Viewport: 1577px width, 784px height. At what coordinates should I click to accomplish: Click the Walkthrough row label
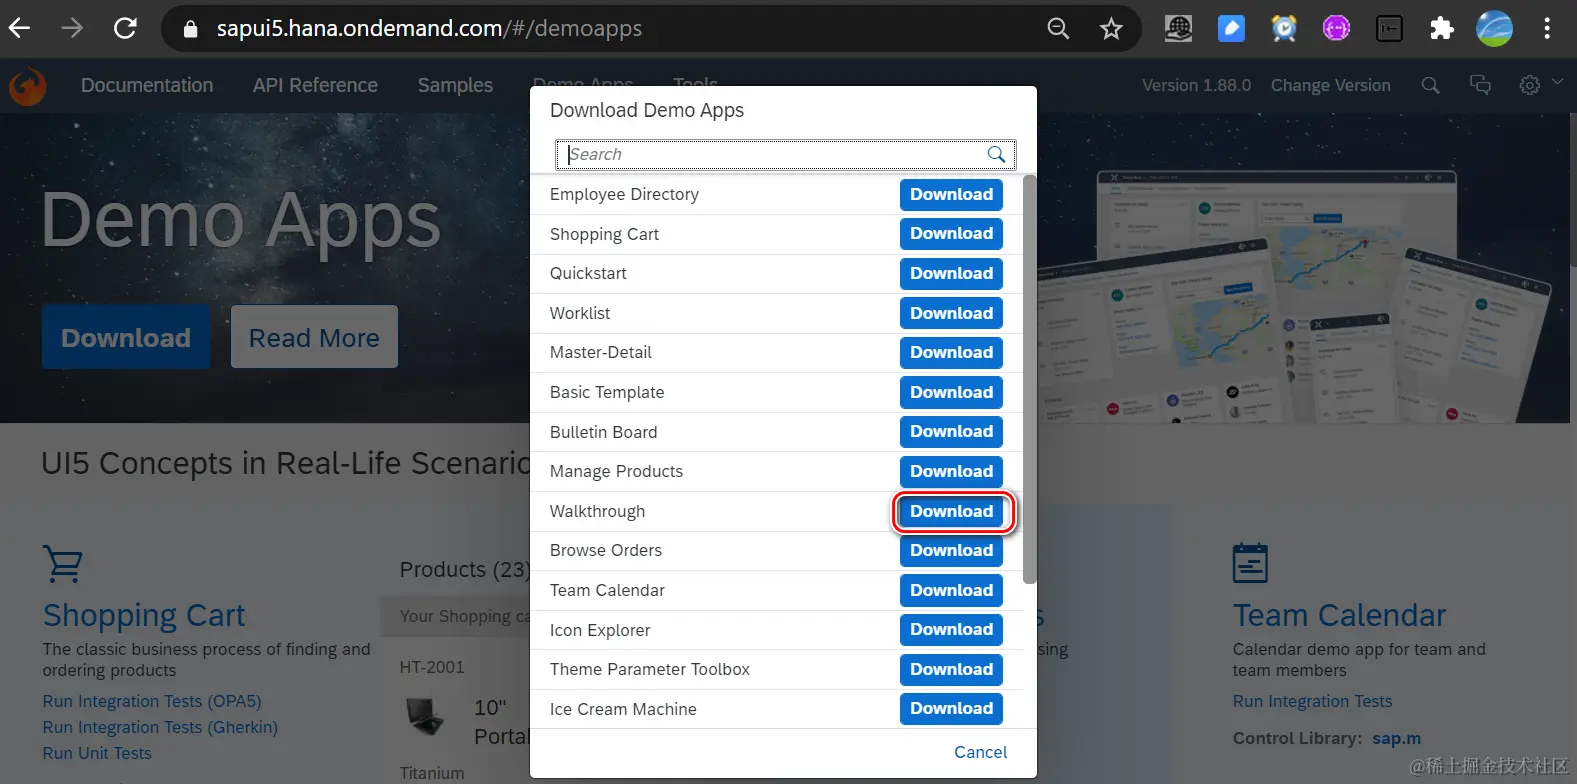tap(597, 511)
